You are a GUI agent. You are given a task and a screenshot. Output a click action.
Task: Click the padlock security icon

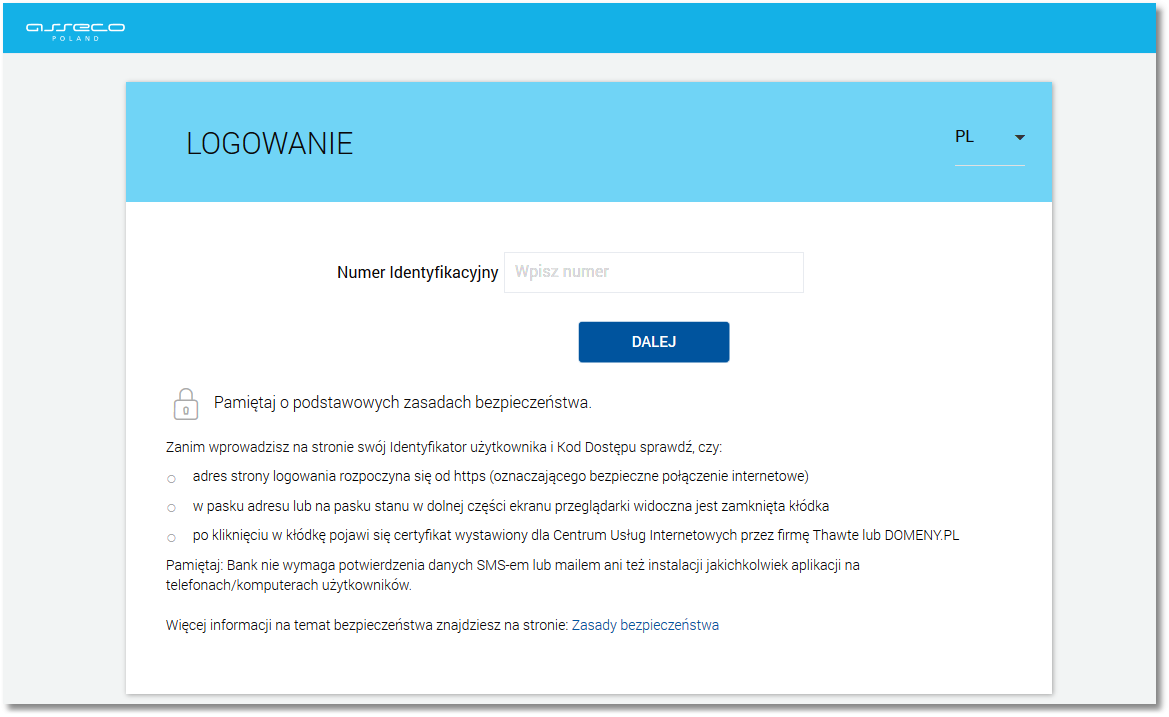tap(186, 404)
